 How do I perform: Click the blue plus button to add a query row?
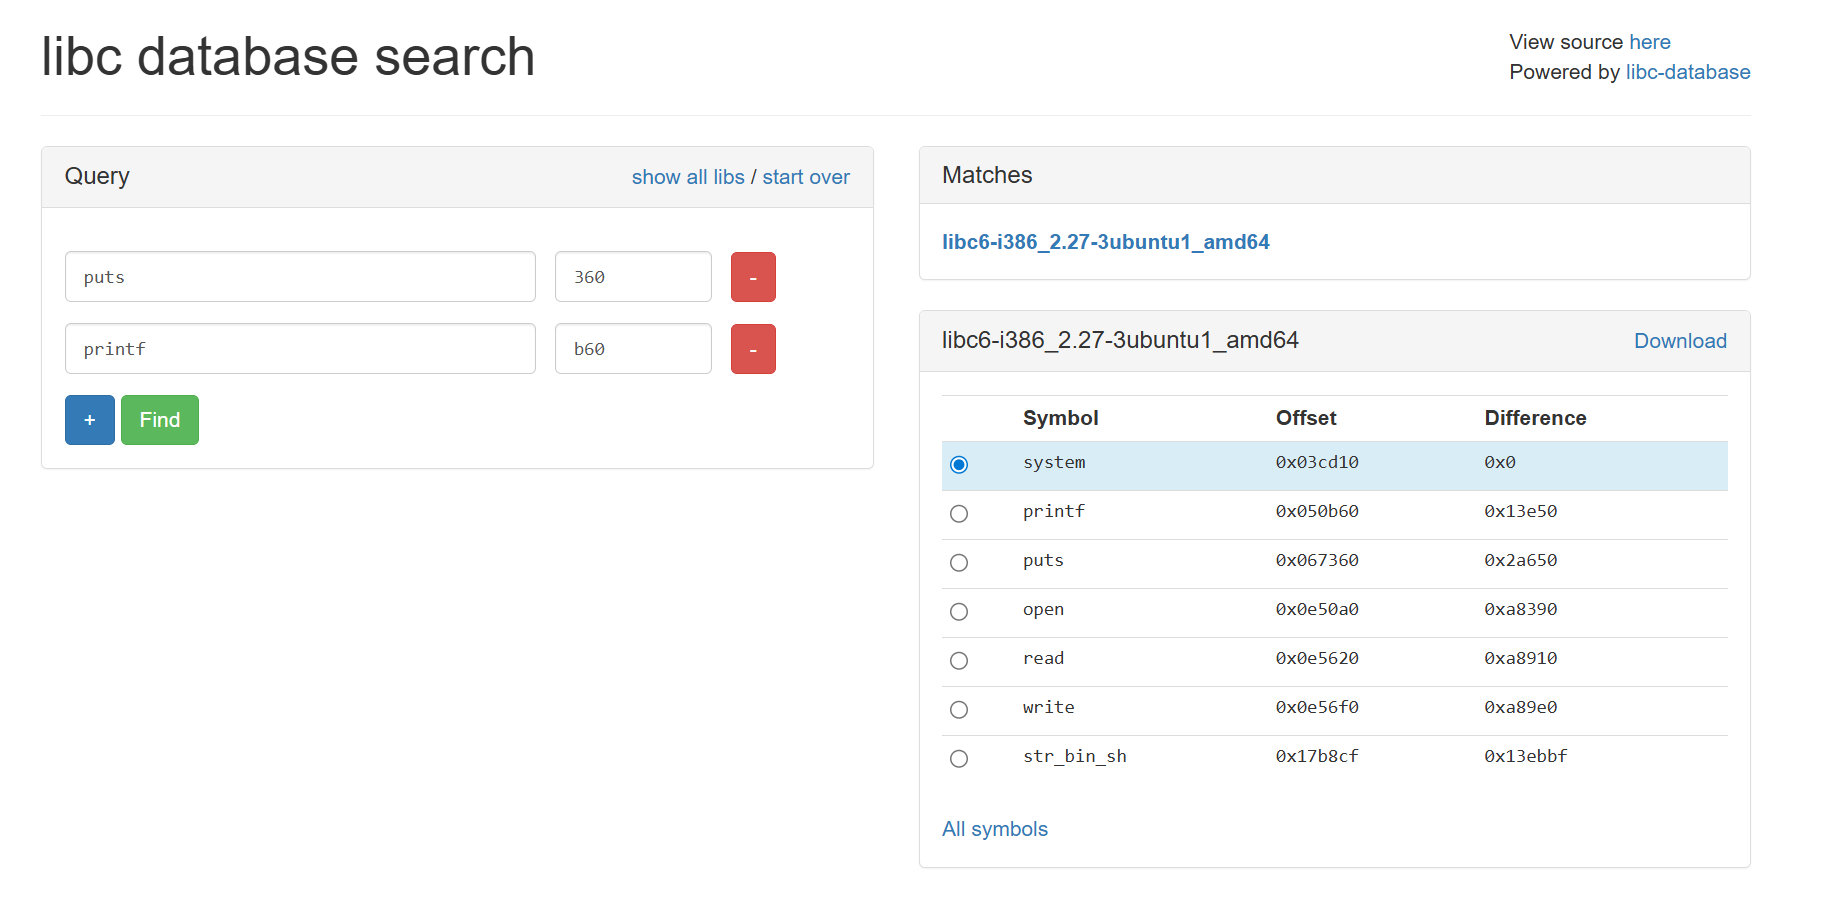pos(89,420)
